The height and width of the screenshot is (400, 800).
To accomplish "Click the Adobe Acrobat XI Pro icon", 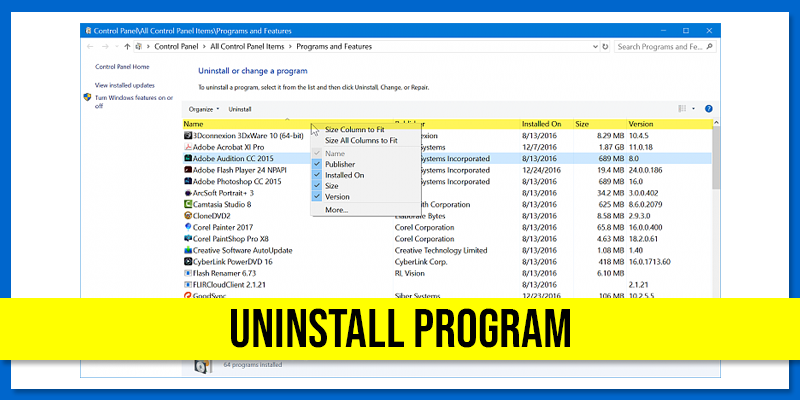I will [x=188, y=147].
